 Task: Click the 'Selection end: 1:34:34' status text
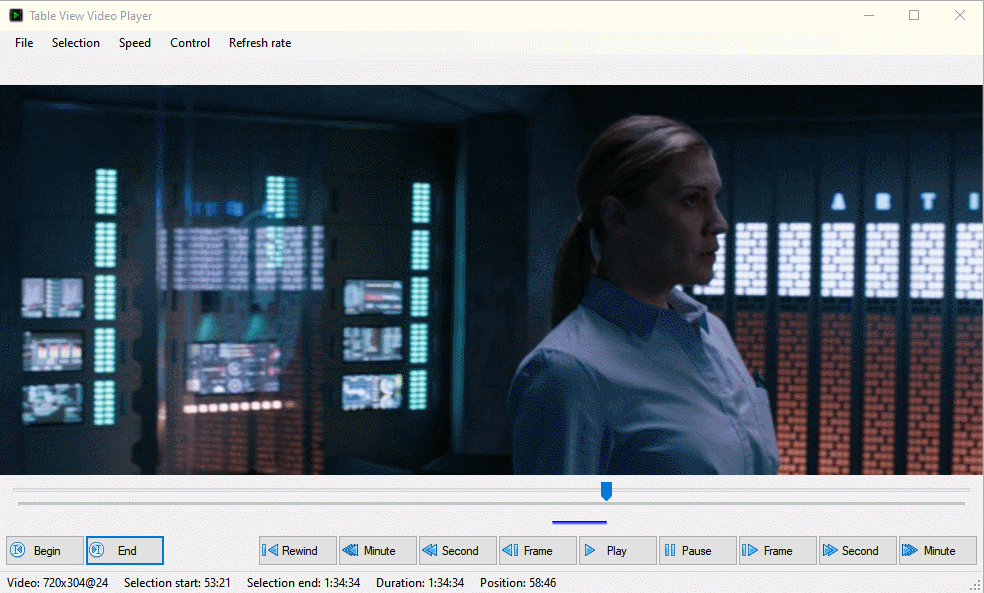304,583
